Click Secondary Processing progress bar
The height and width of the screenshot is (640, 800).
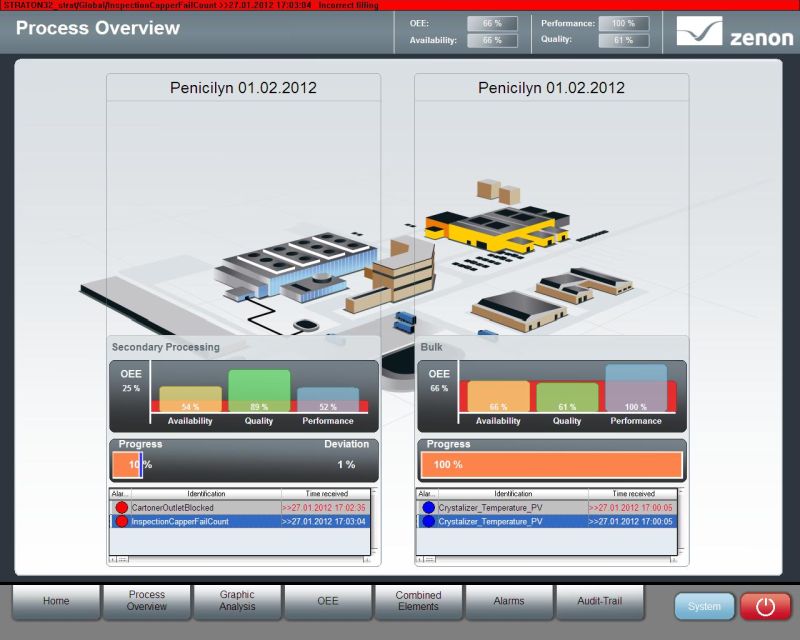(130, 465)
